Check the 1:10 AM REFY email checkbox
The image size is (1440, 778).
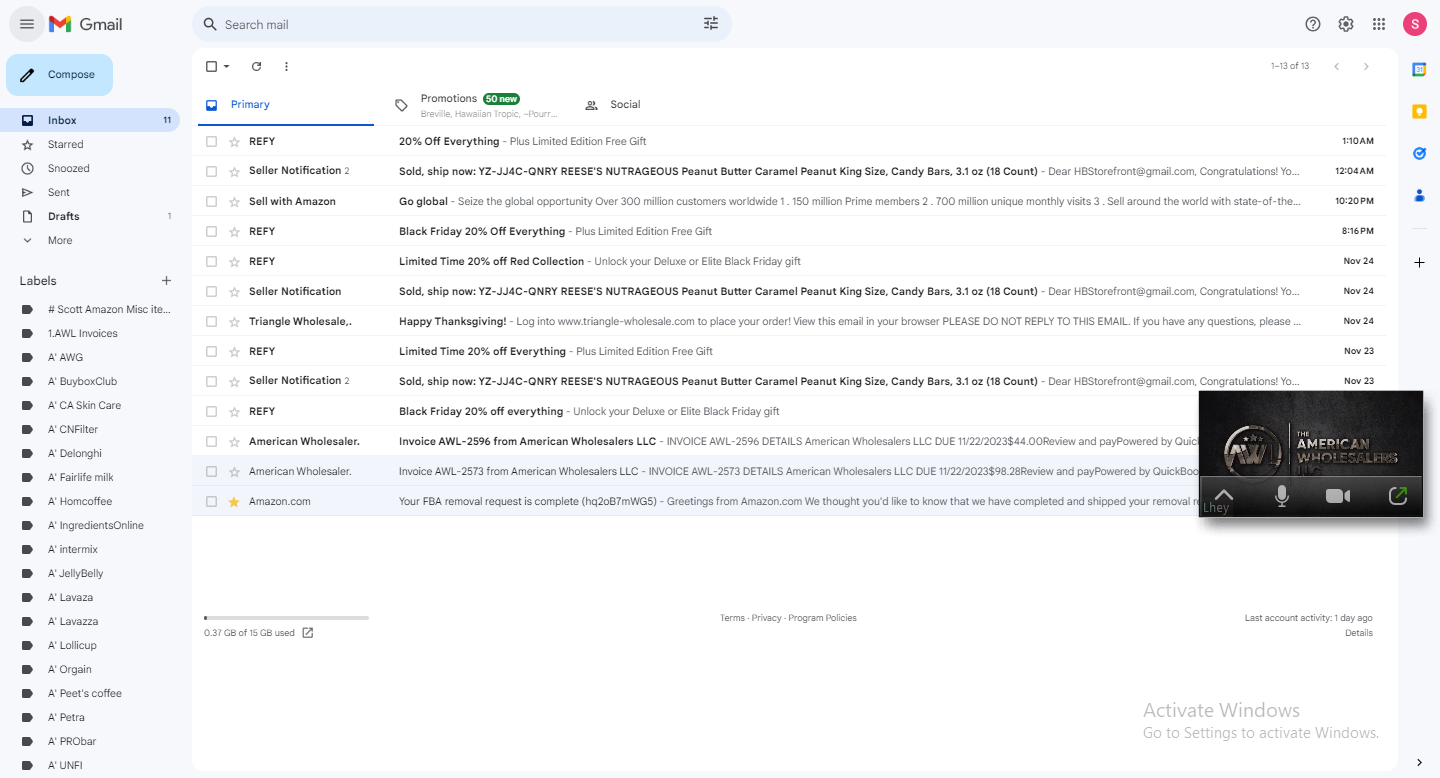pos(211,142)
